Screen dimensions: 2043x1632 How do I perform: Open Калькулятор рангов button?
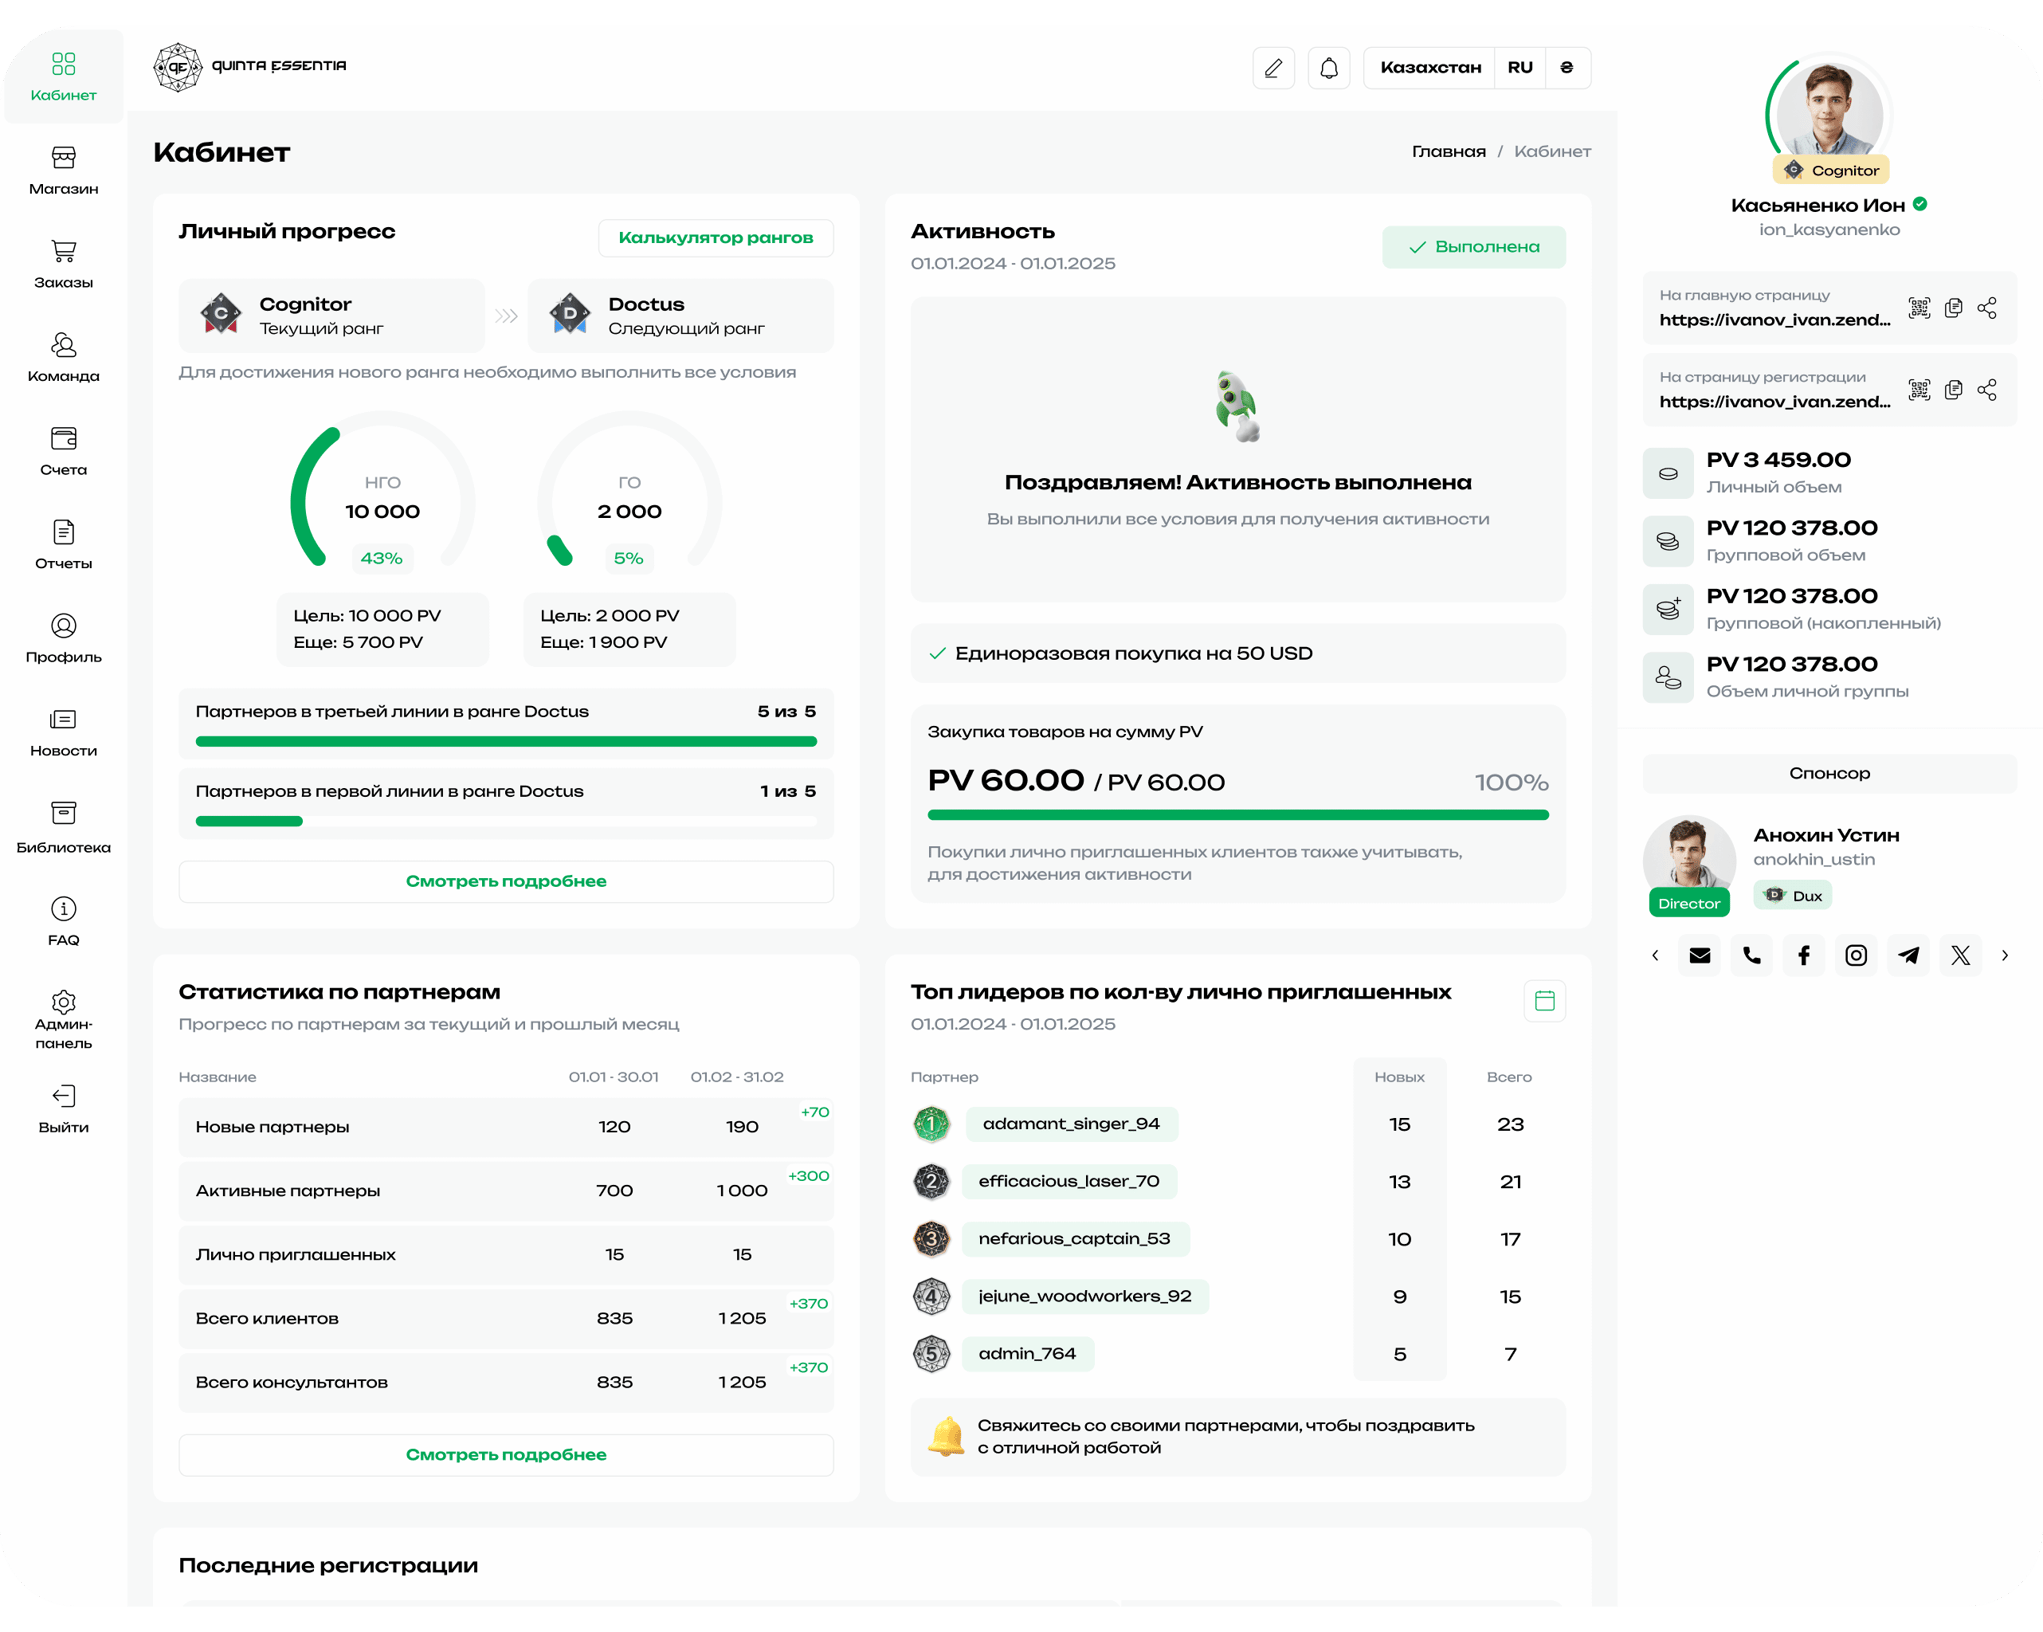pyautogui.click(x=715, y=238)
